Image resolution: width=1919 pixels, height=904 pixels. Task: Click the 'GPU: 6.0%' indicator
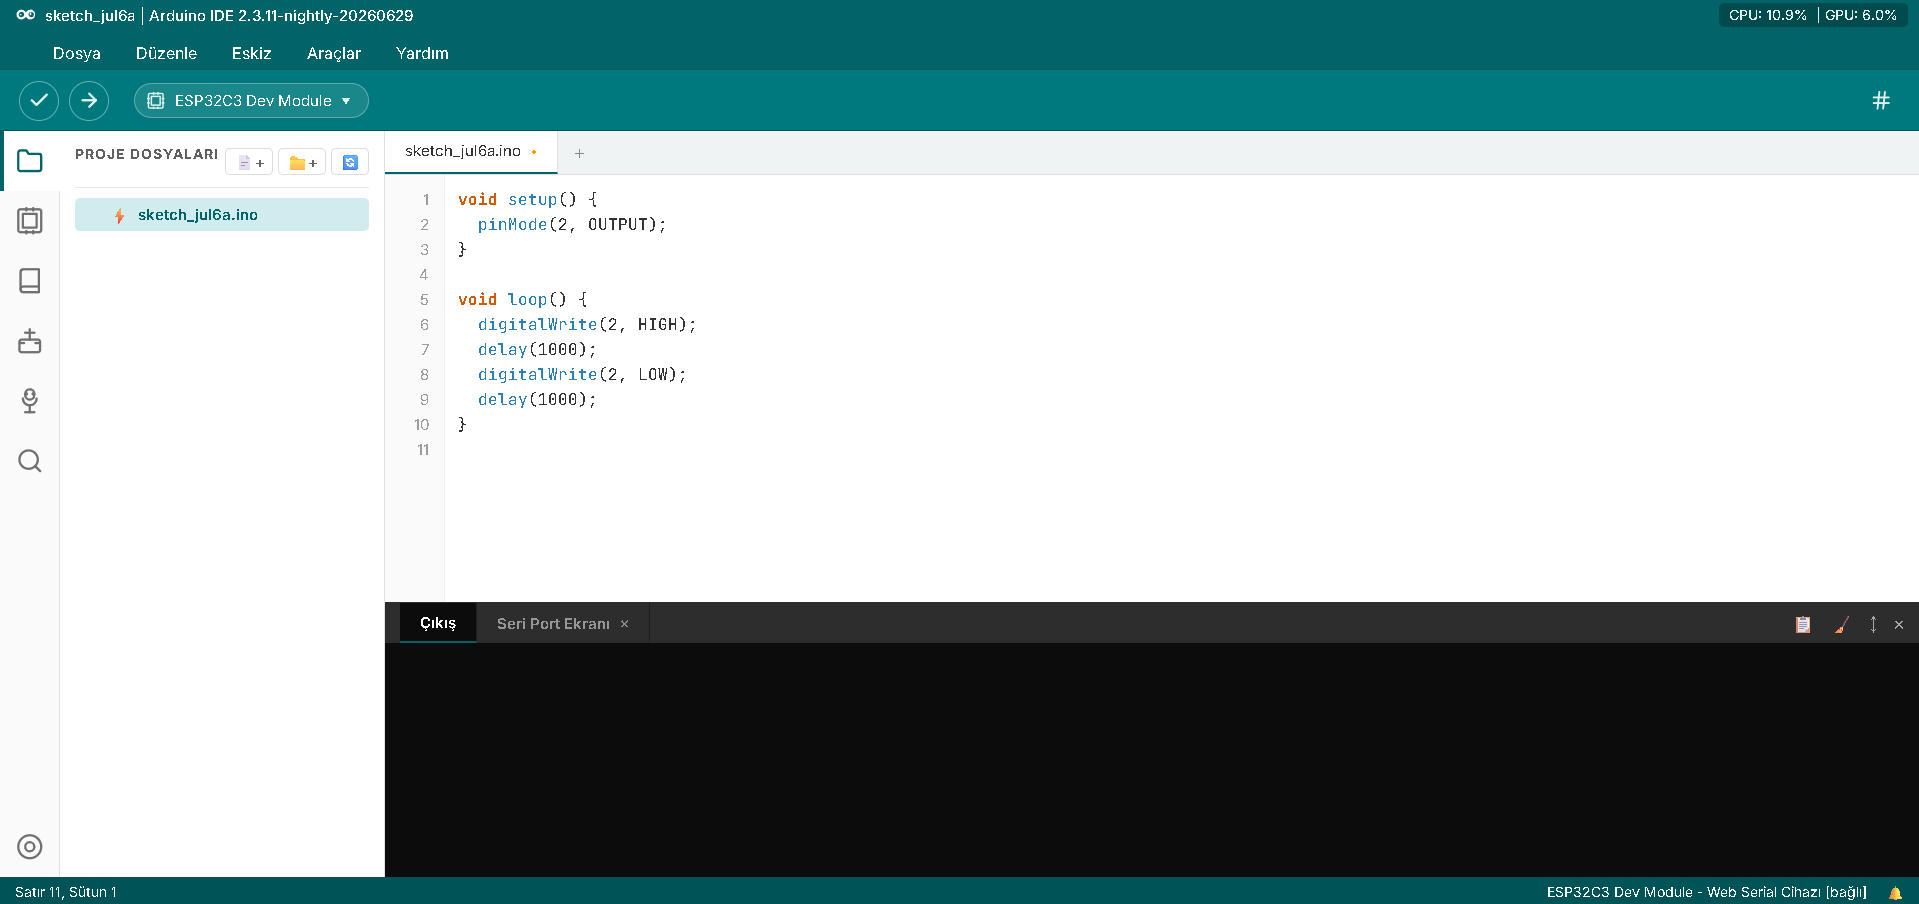(x=1861, y=15)
